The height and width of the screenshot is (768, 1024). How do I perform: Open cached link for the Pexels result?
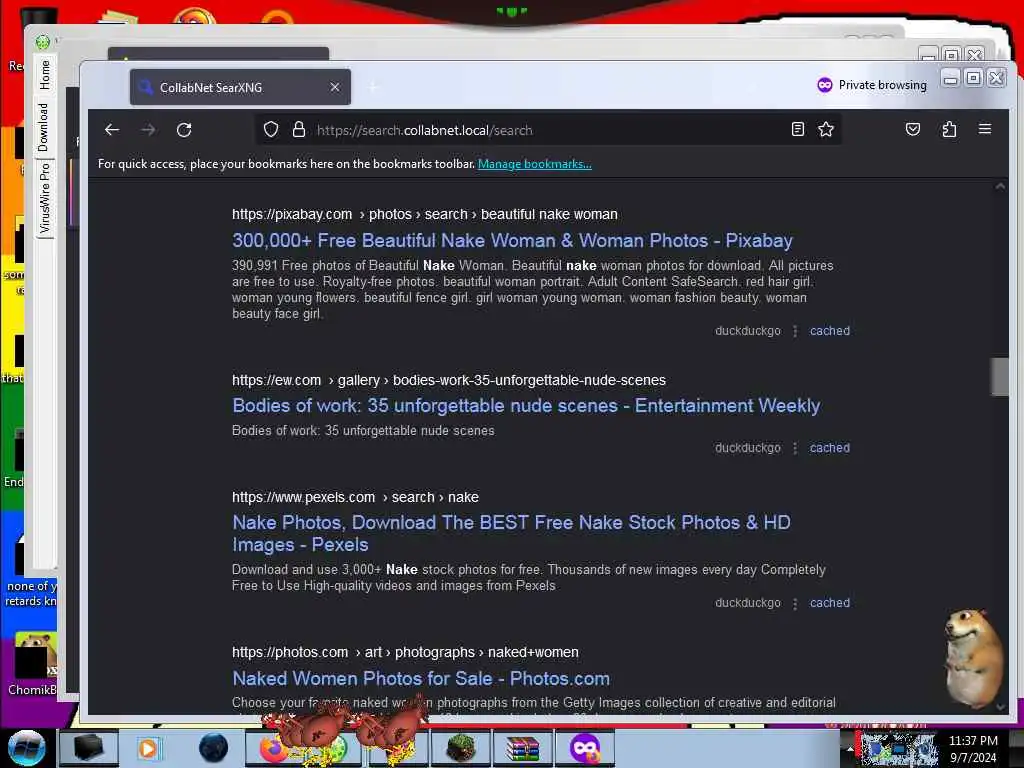click(830, 603)
